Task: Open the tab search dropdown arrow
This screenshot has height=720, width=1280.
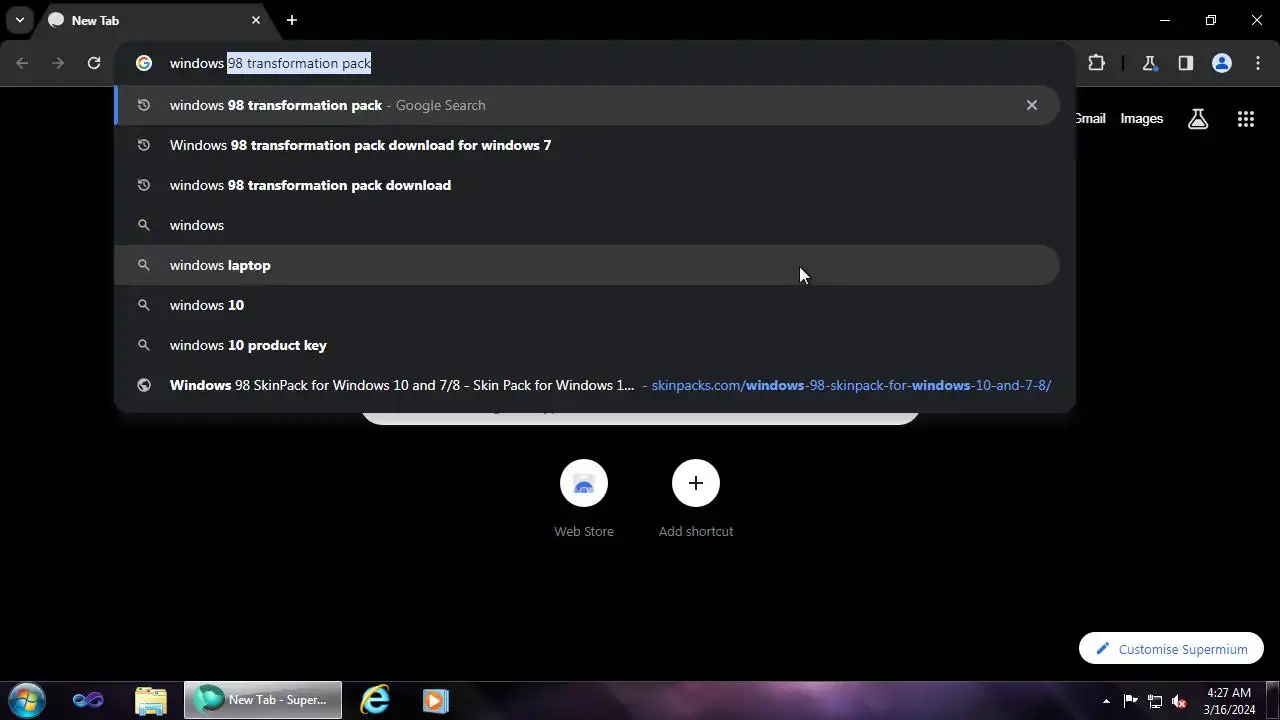Action: (20, 20)
